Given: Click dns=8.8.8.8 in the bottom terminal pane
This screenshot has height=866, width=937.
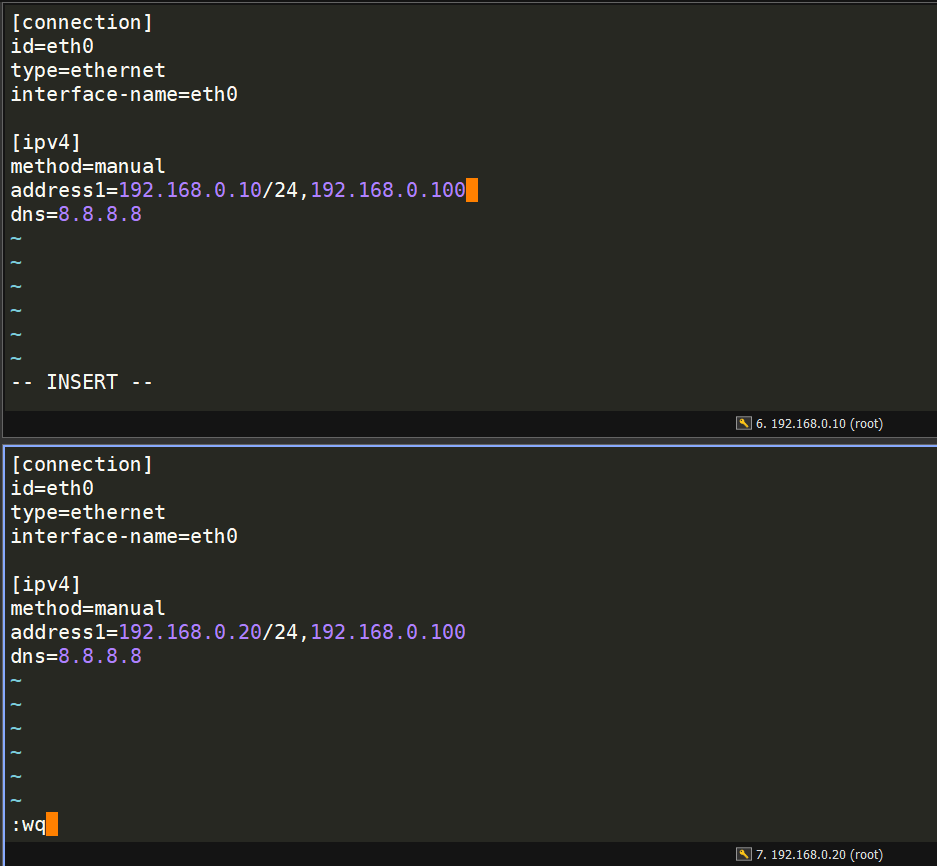Looking at the screenshot, I should (76, 656).
